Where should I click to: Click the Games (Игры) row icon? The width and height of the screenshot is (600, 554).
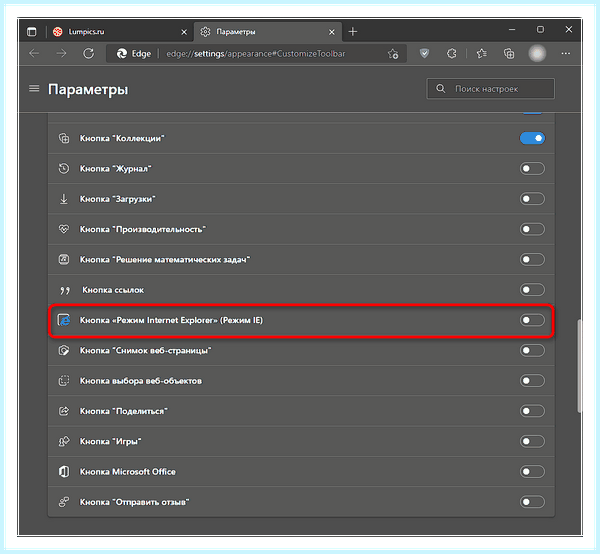point(64,441)
